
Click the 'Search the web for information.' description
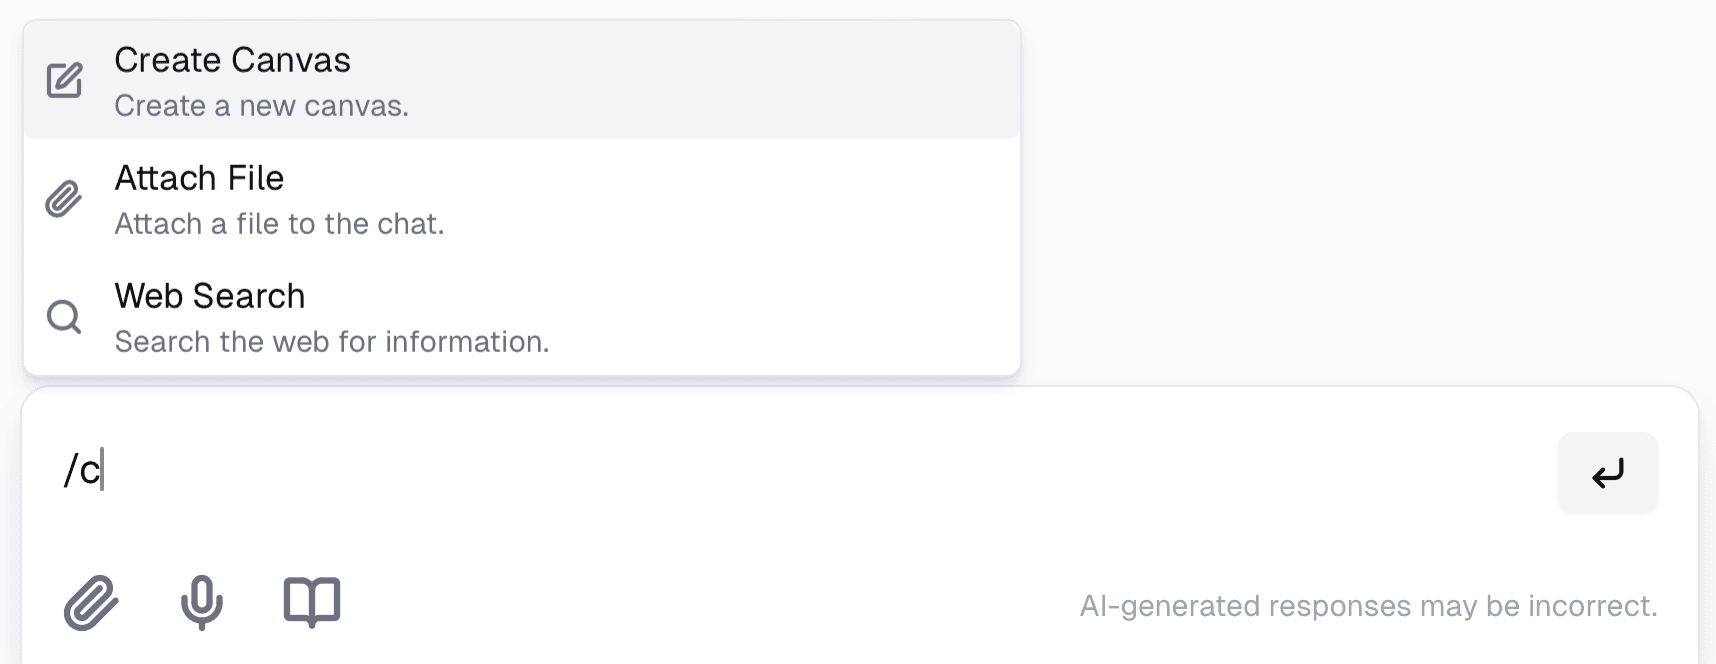pyautogui.click(x=332, y=342)
